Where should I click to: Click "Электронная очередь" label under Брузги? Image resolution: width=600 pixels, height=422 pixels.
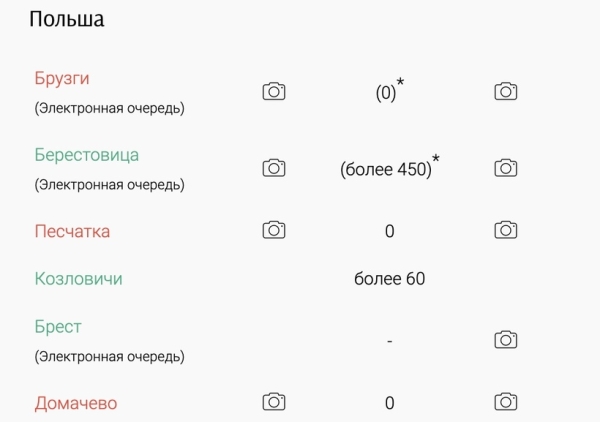pyautogui.click(x=110, y=106)
